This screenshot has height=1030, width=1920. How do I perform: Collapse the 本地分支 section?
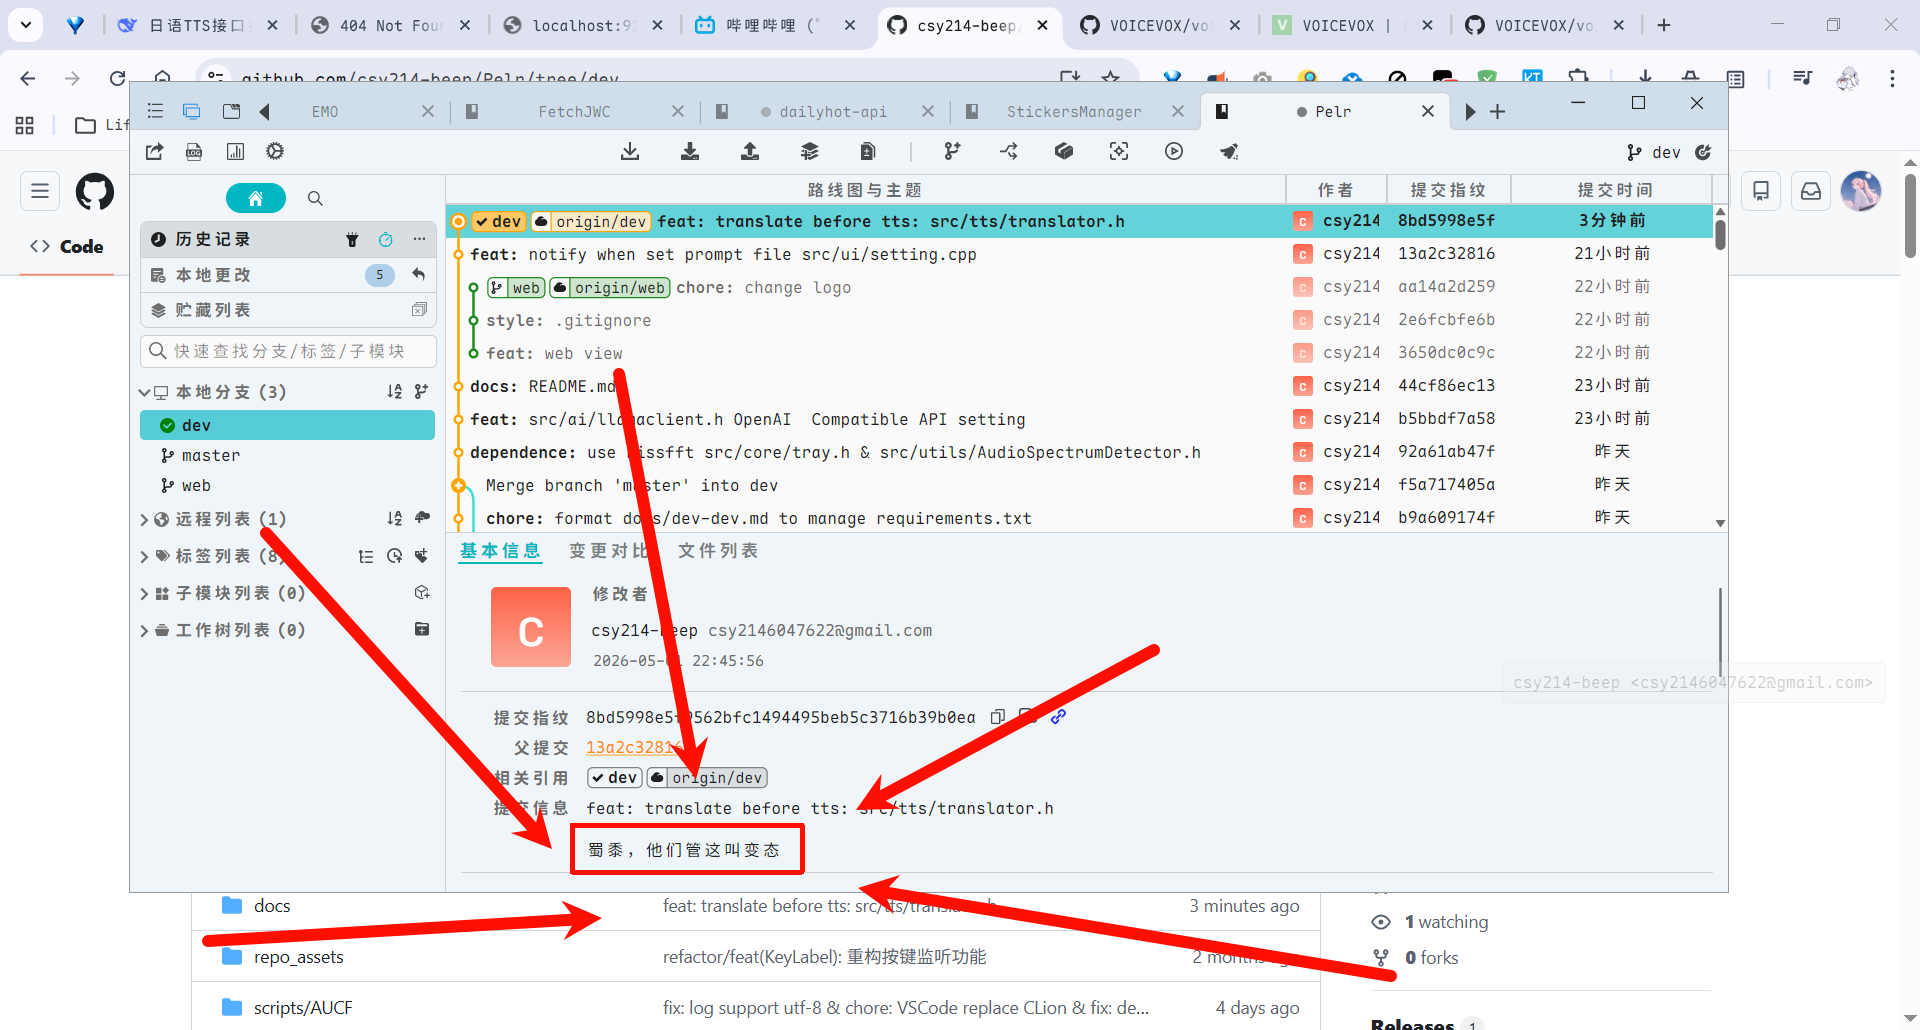145,392
